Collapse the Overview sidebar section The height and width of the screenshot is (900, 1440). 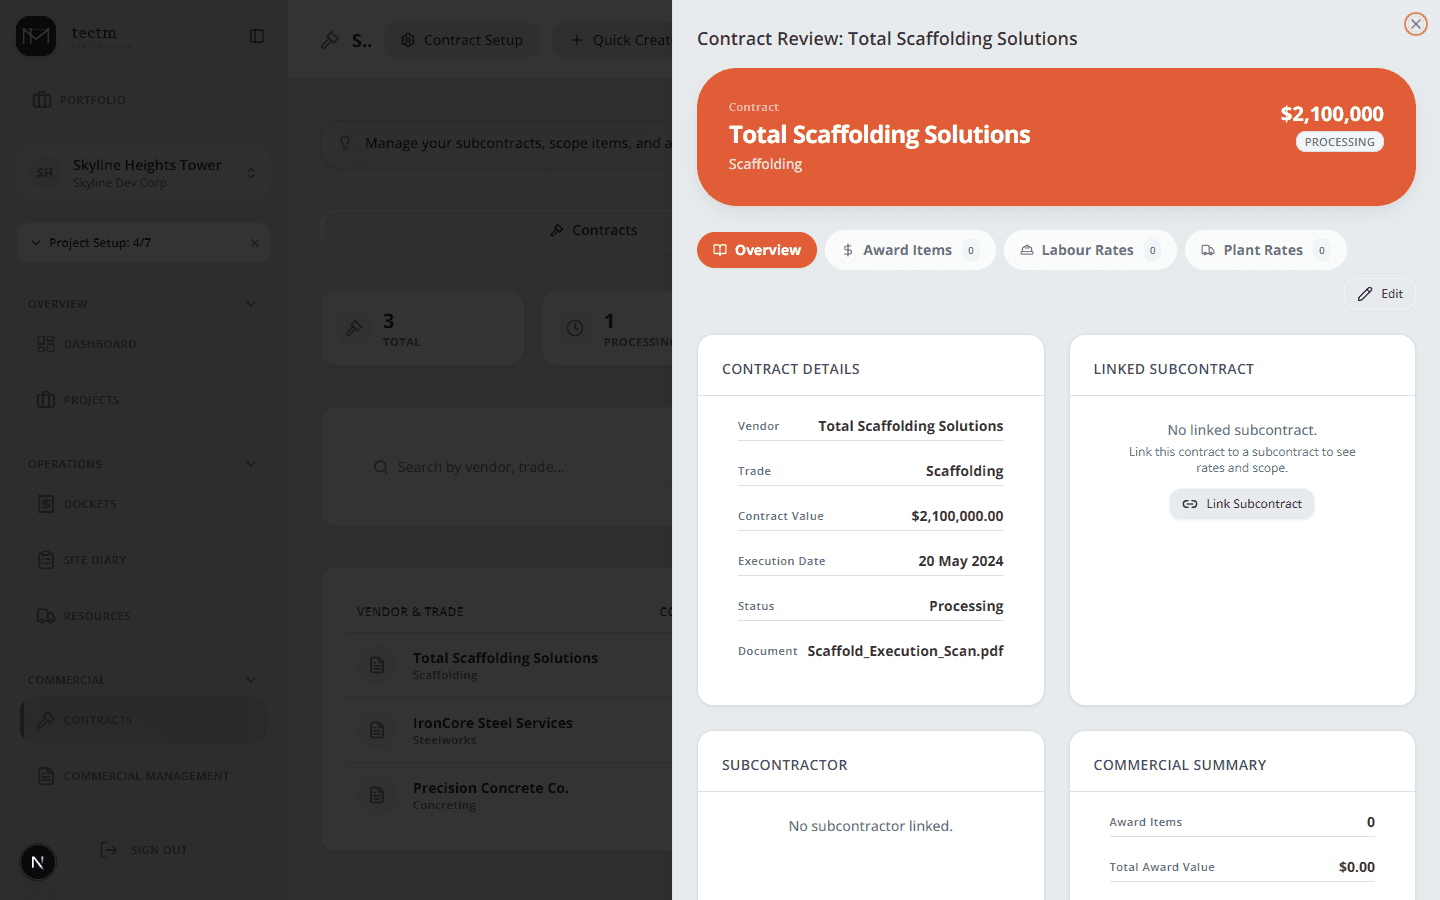click(250, 304)
